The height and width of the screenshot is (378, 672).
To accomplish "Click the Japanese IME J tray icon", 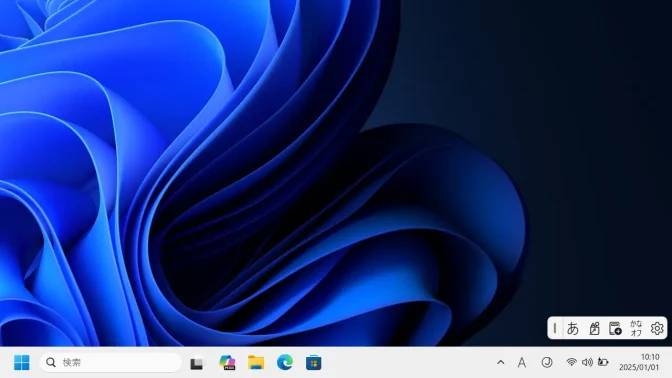I will click(x=546, y=363).
